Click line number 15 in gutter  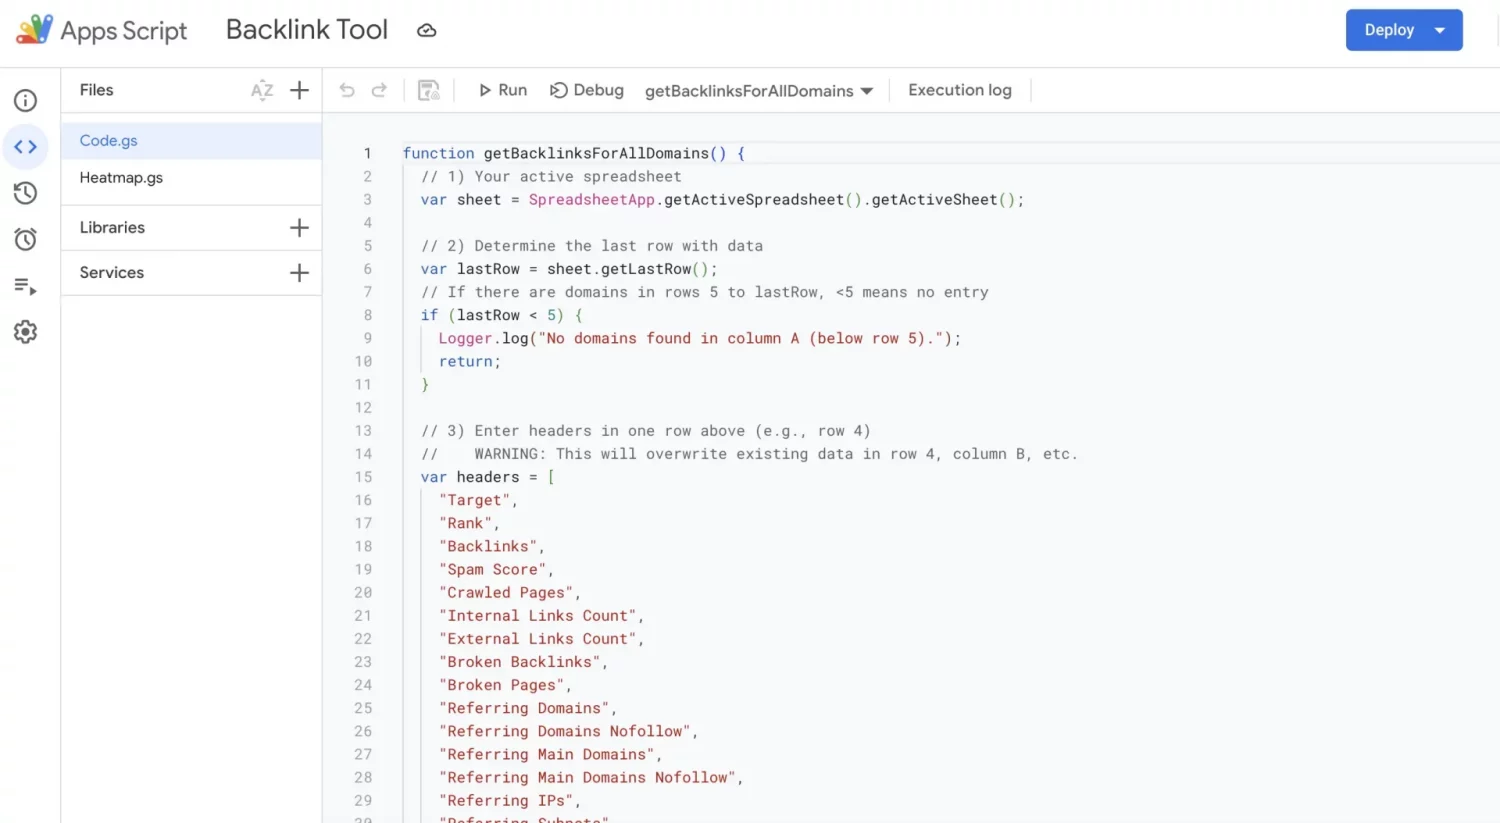click(363, 477)
